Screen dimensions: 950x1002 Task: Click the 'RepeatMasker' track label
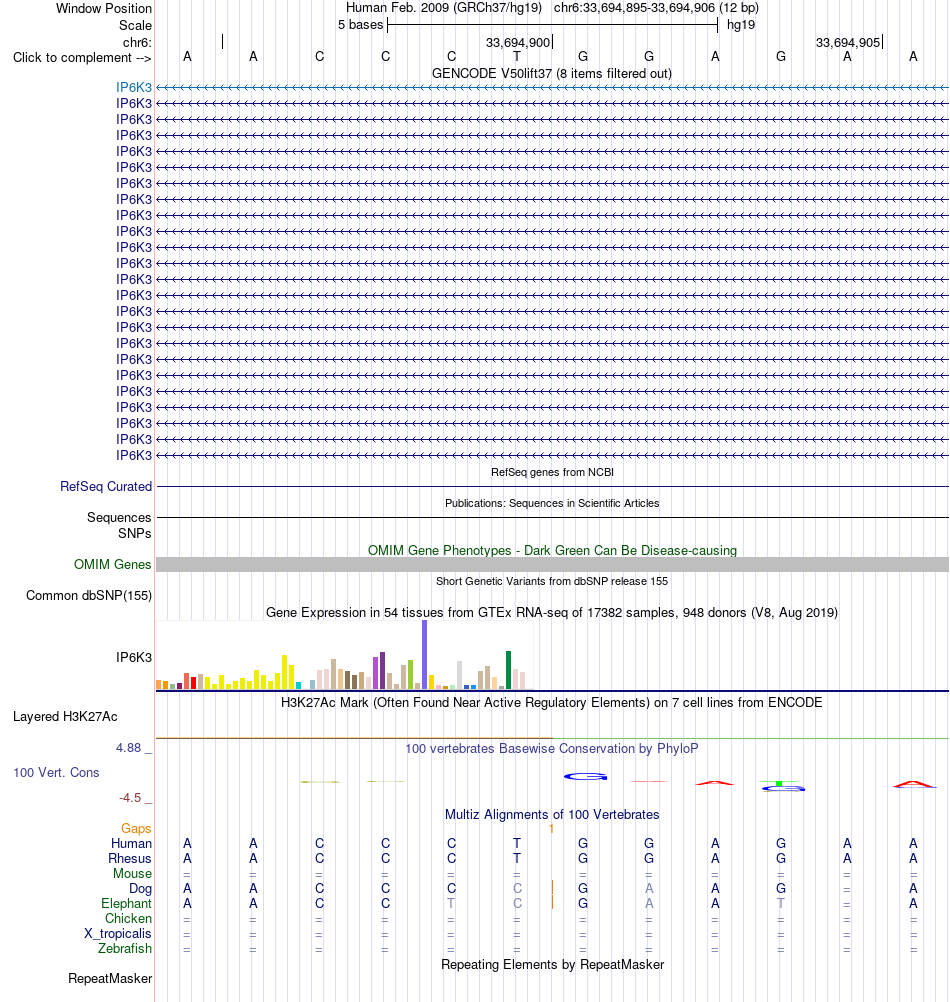click(110, 978)
